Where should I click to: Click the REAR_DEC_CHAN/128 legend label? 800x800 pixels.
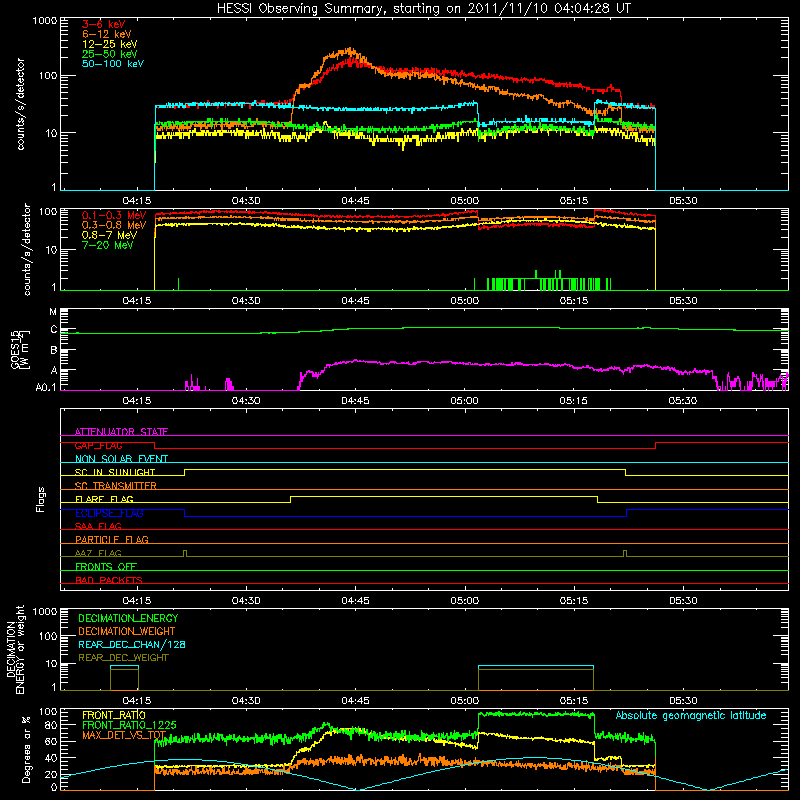click(x=132, y=644)
